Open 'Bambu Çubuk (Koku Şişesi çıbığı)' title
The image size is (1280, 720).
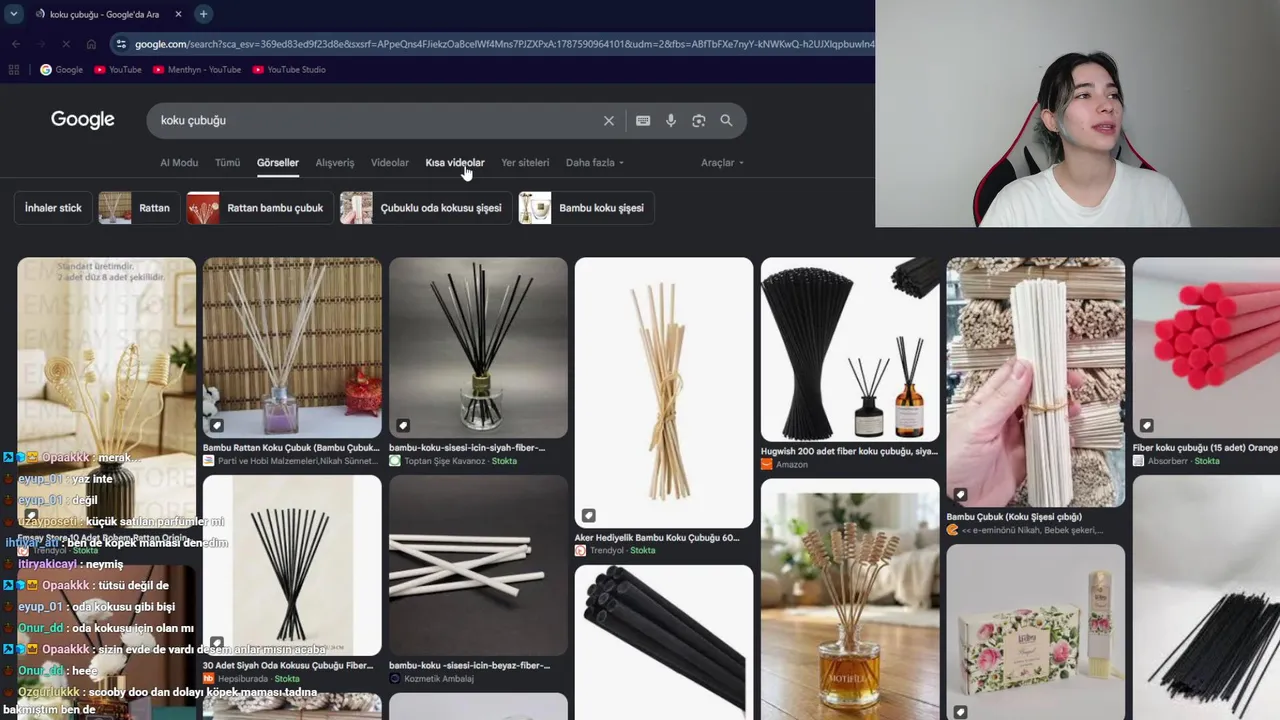click(1014, 517)
